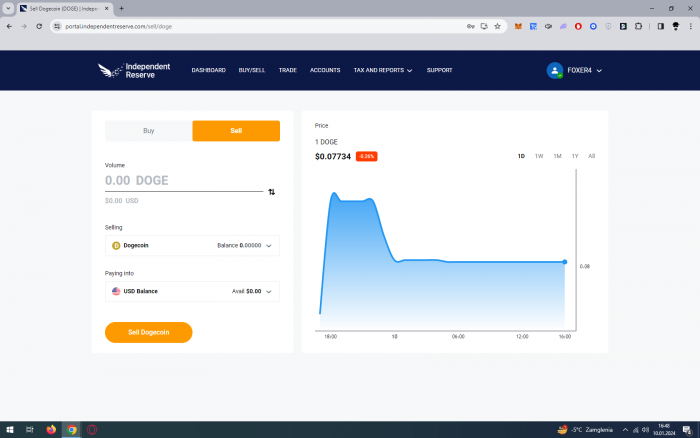Image resolution: width=700 pixels, height=438 pixels.
Task: Bookmark this page with the star icon
Action: (x=497, y=26)
